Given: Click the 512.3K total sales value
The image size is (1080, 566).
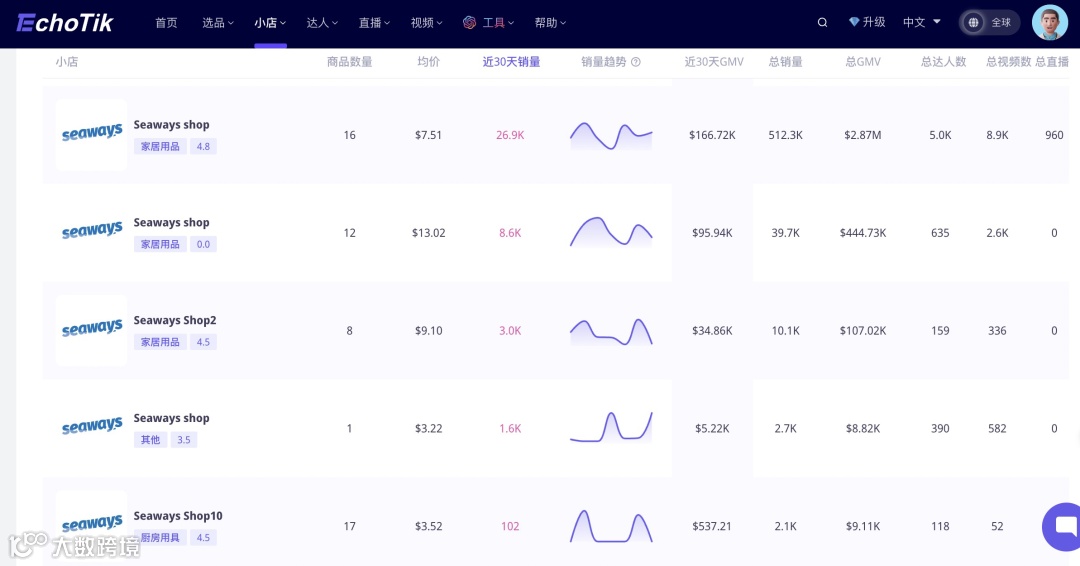Looking at the screenshot, I should [785, 135].
